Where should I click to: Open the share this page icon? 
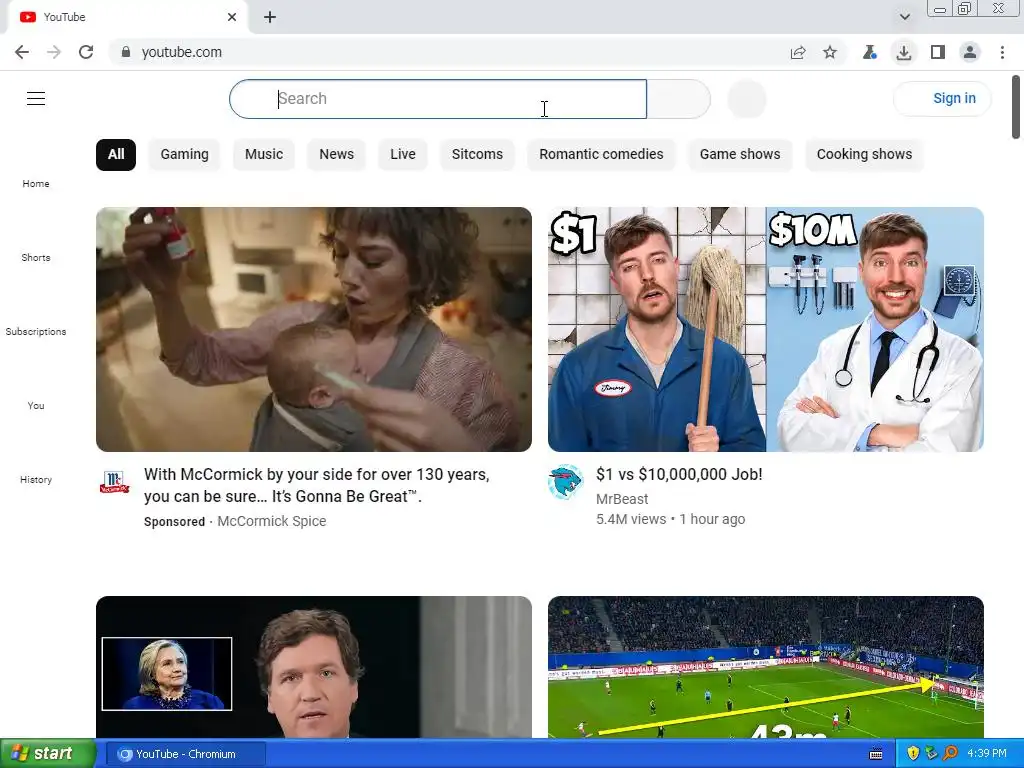(797, 52)
